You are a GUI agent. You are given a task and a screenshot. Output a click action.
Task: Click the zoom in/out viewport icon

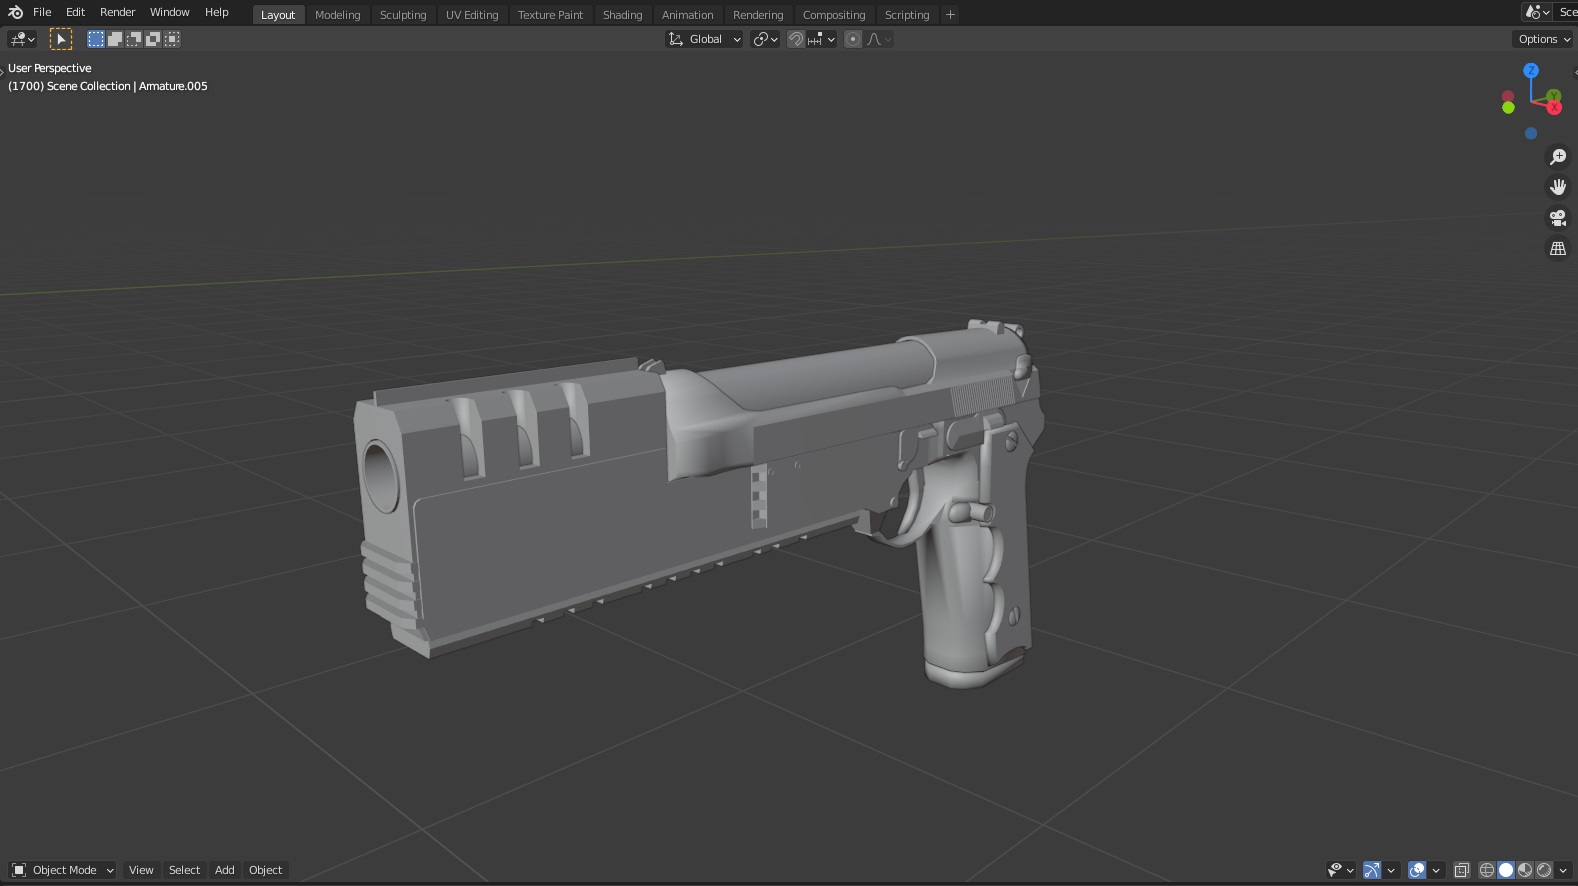point(1557,157)
